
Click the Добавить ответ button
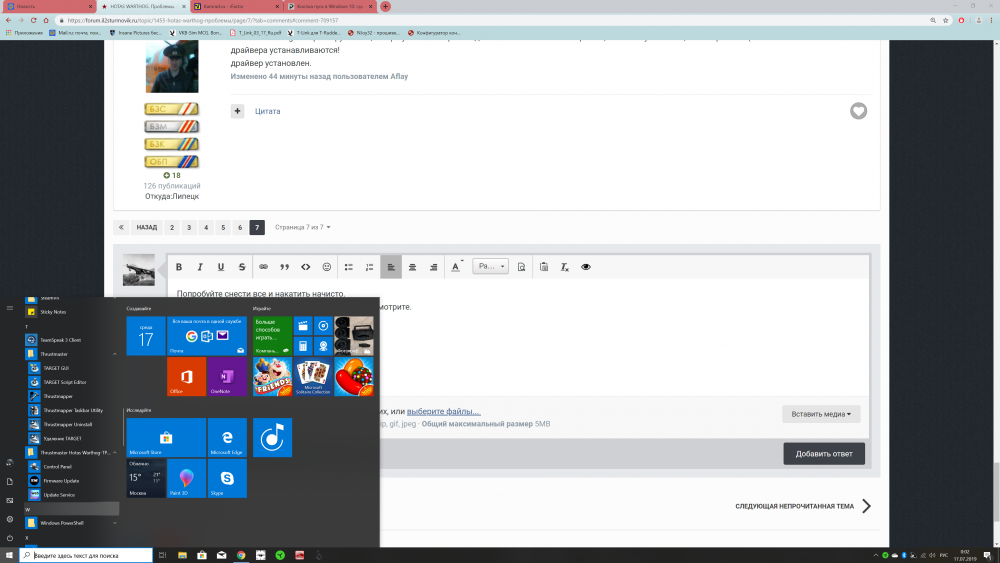(x=824, y=454)
